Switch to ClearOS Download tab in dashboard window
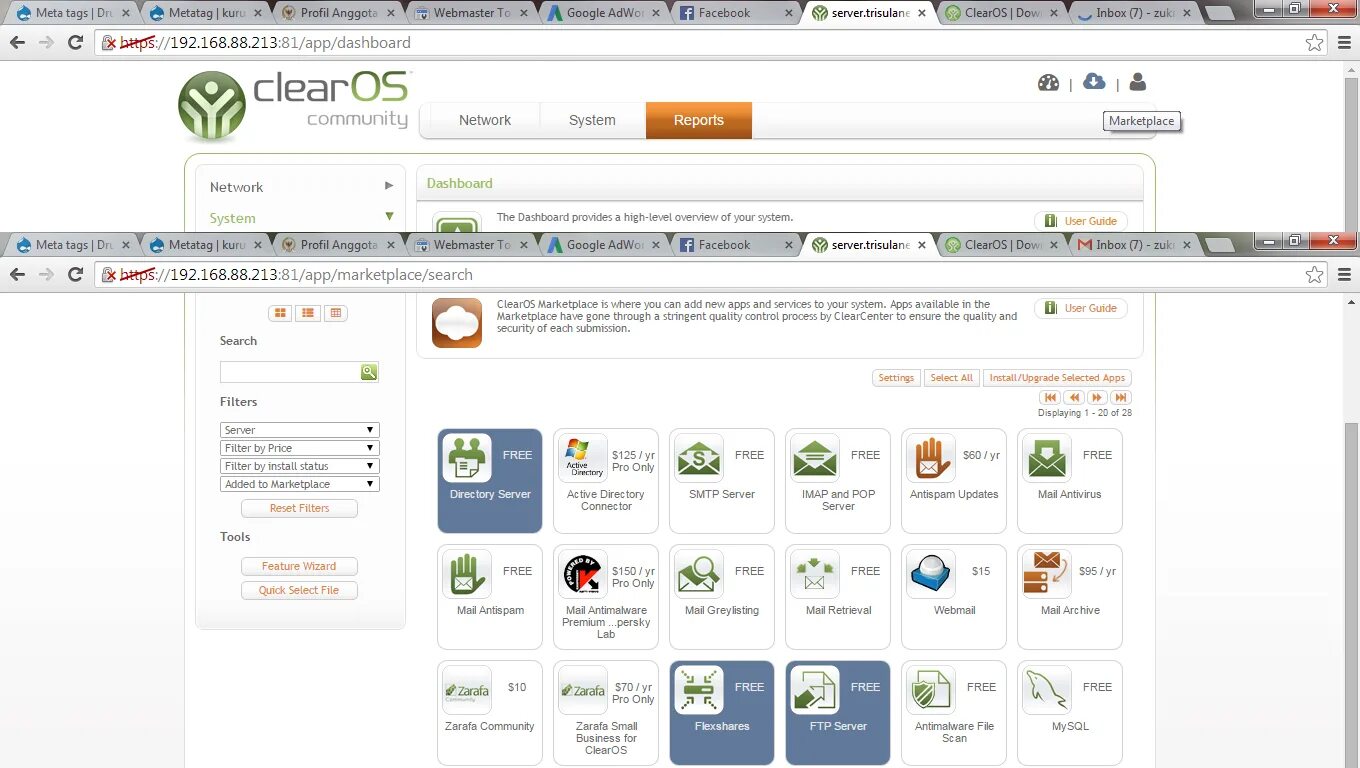The height and width of the screenshot is (768, 1360). pos(999,13)
